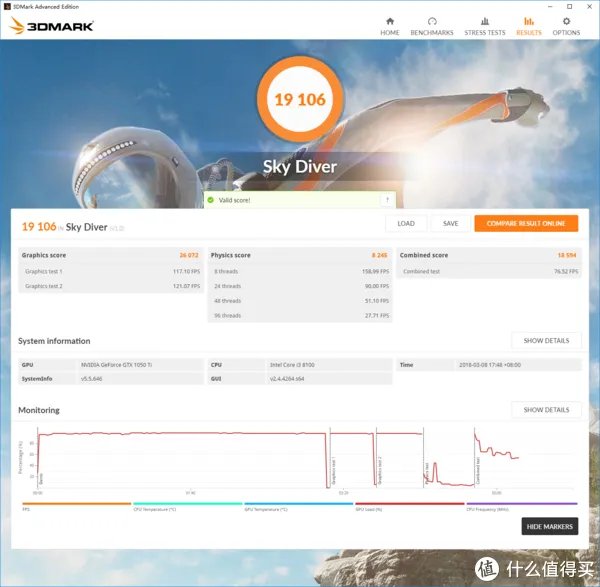Toggle CPU Frequency legend series
This screenshot has width=600, height=587.
pos(521,505)
